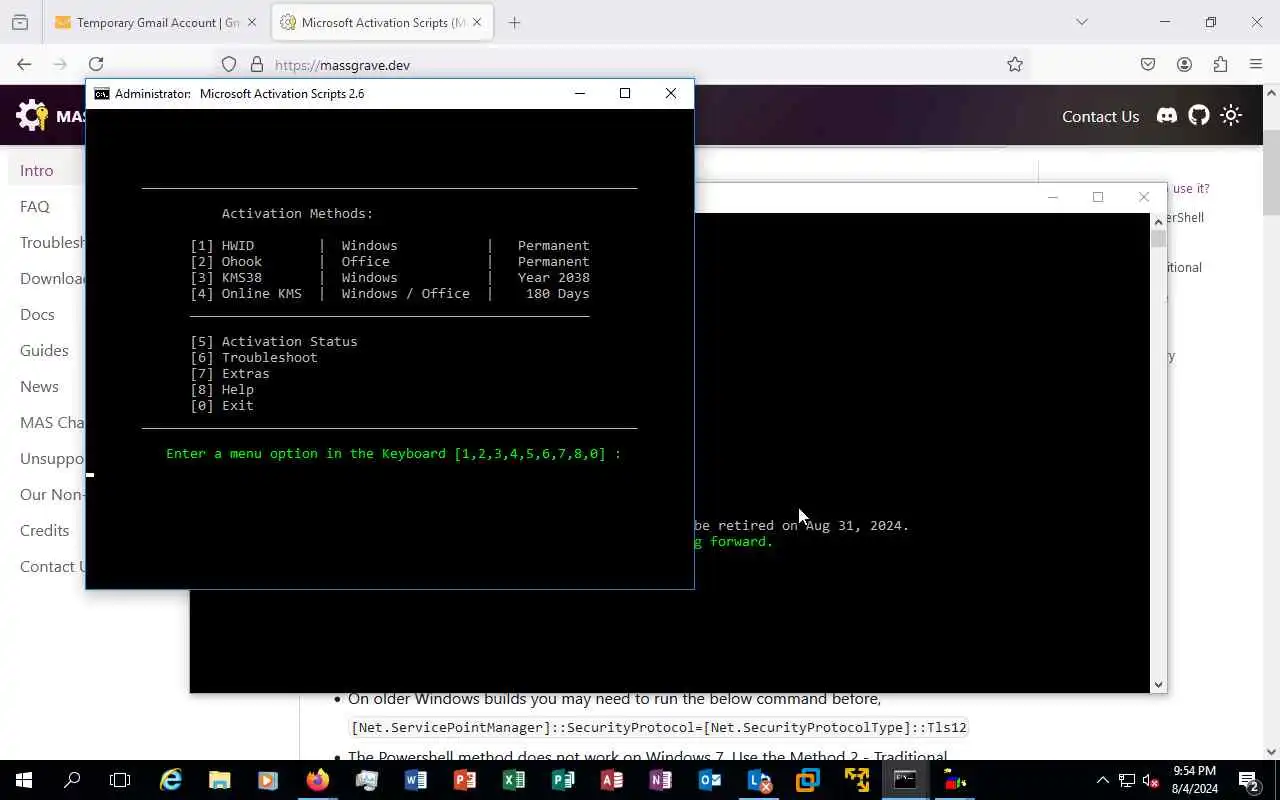
Task: Open the Action Center notifications icon
Action: 1248,780
